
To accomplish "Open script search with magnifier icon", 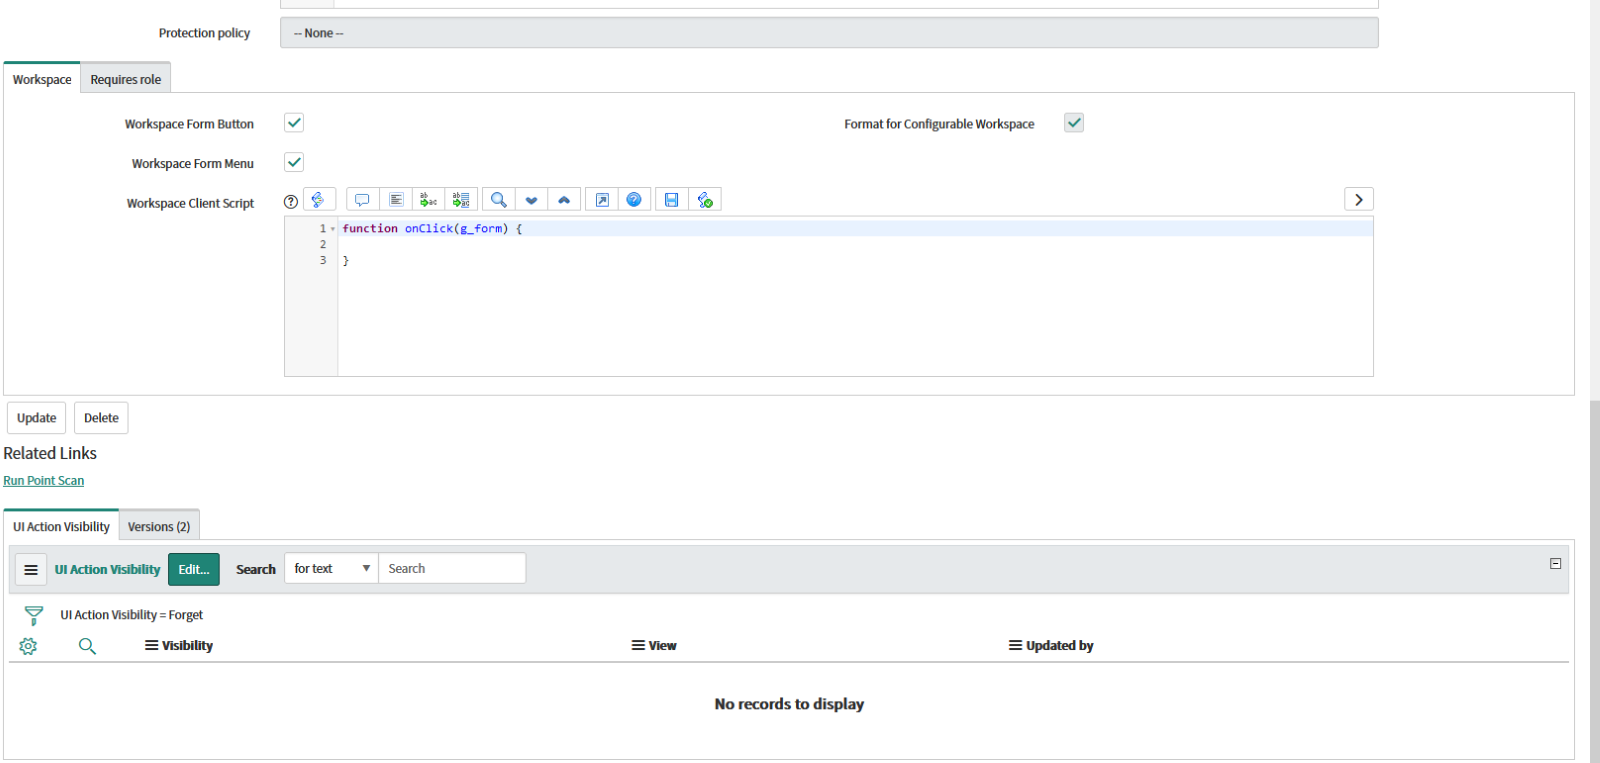I will (x=498, y=200).
